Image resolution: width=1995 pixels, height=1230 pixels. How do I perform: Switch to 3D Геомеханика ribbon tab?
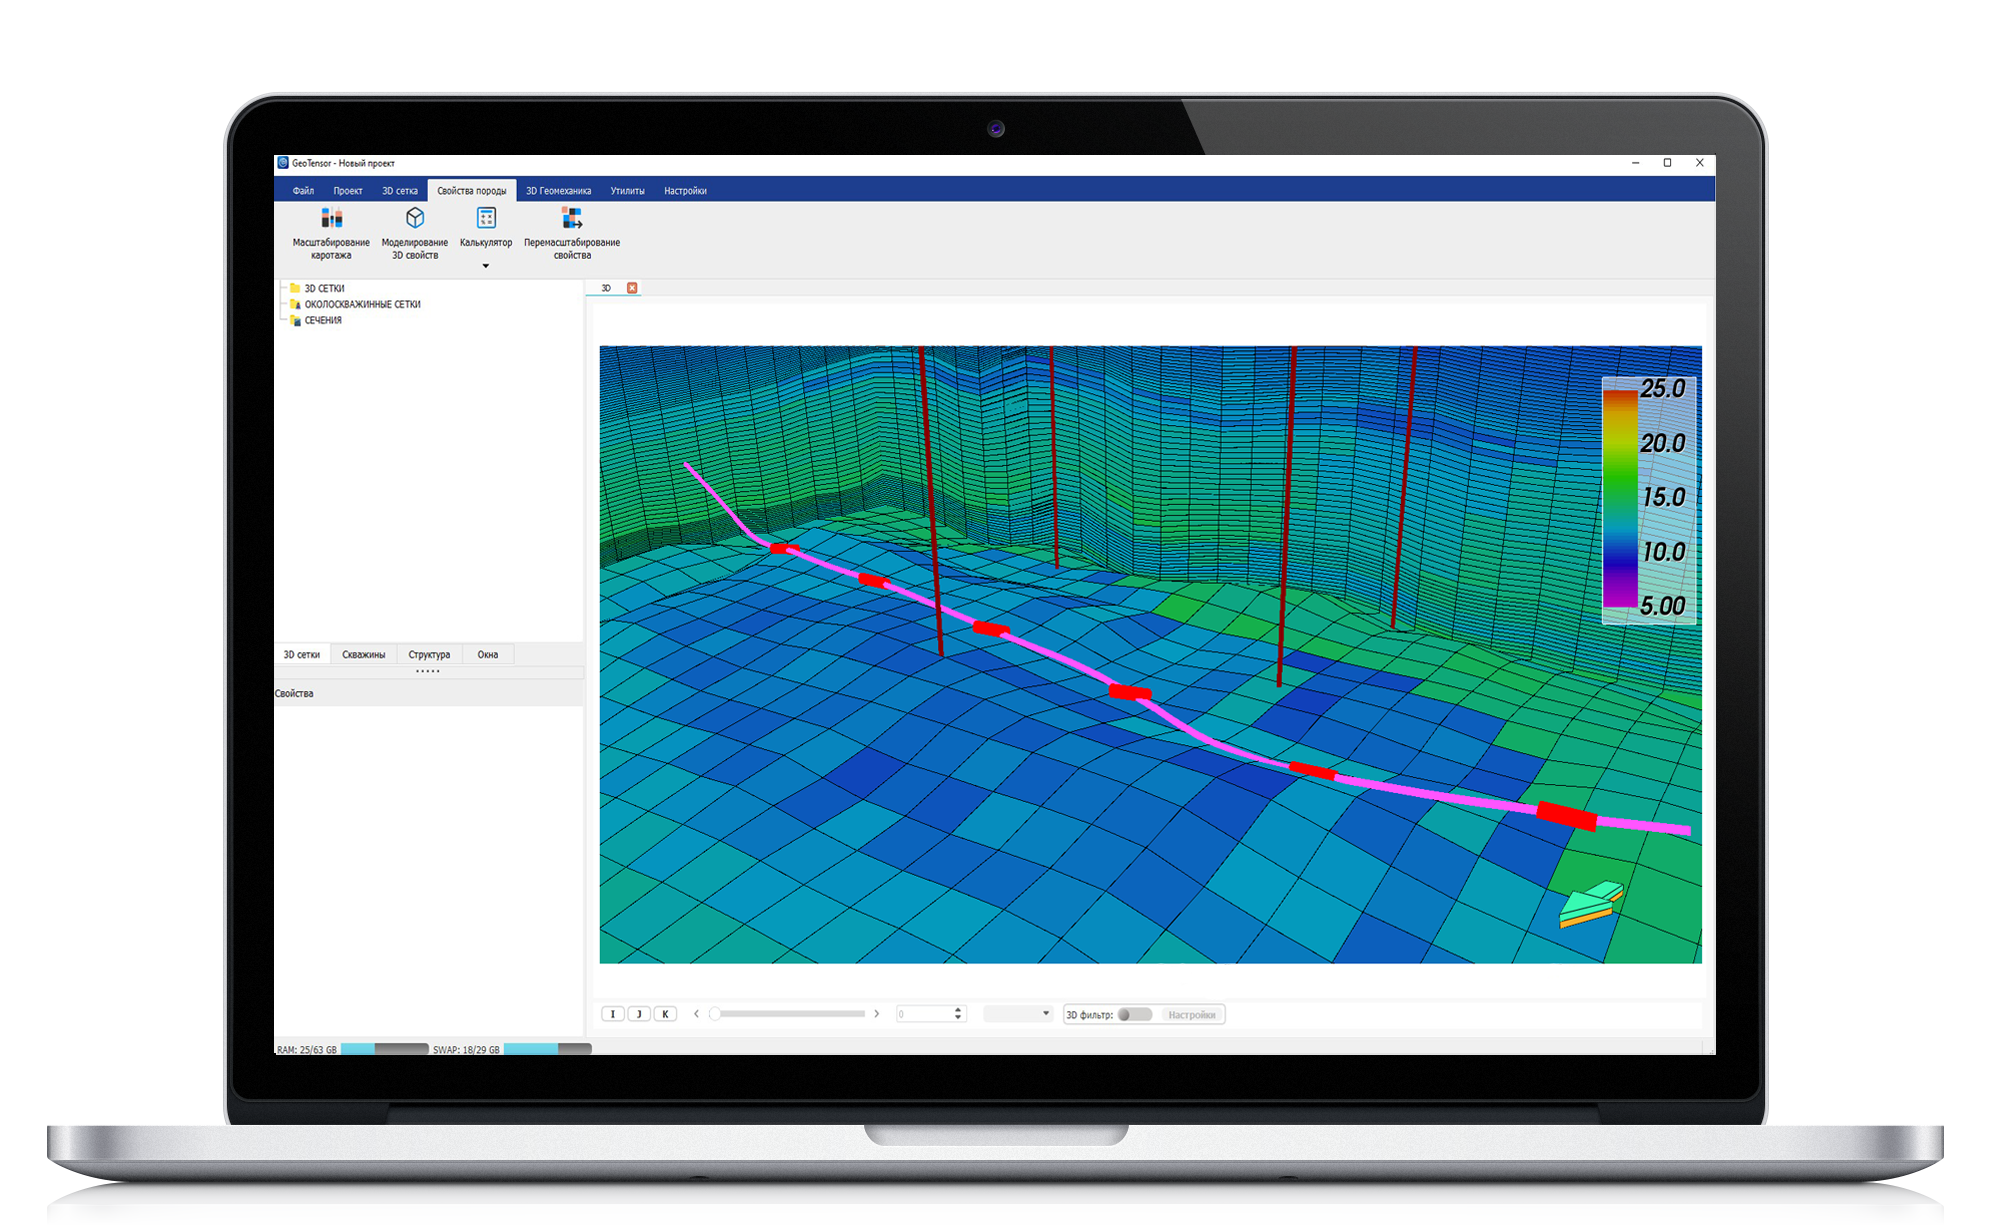tap(559, 191)
